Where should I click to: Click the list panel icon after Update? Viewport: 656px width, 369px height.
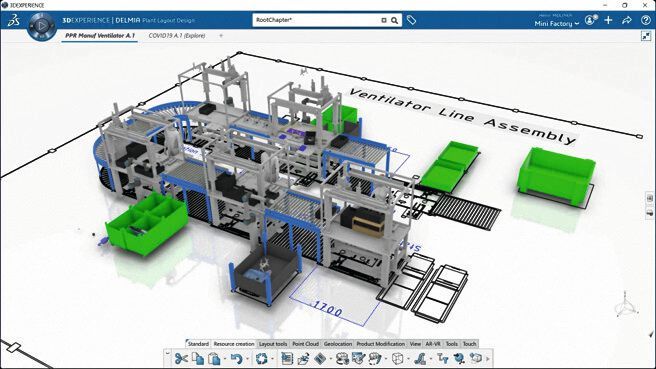pyautogui.click(x=287, y=359)
